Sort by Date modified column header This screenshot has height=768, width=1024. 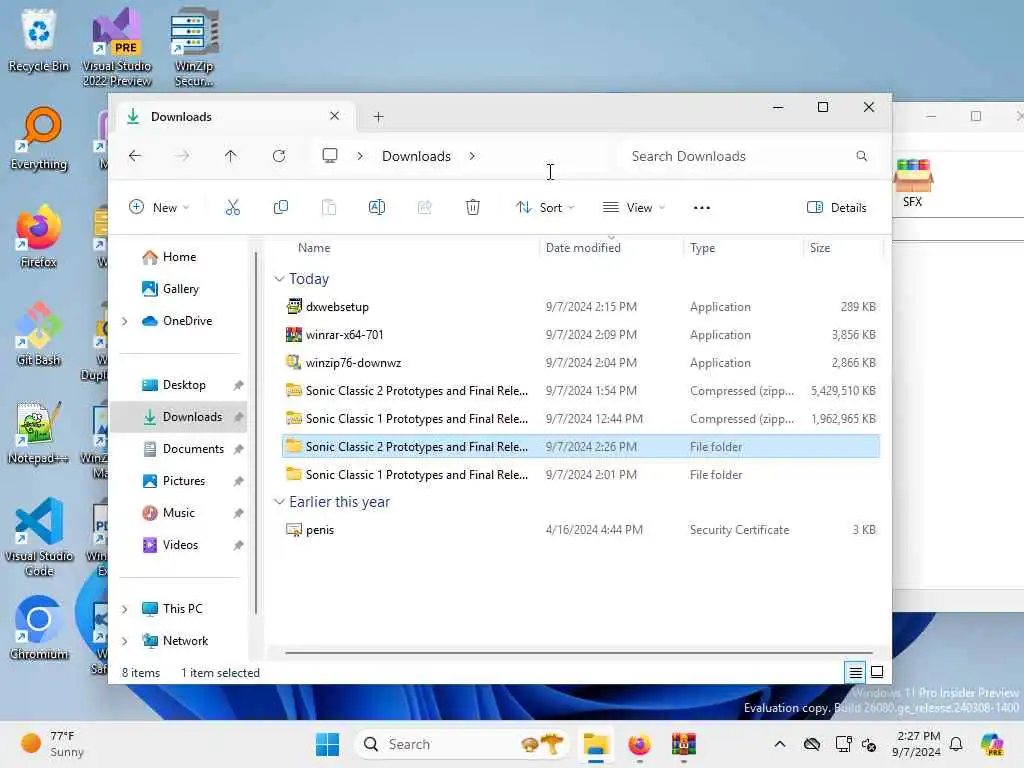(612, 248)
